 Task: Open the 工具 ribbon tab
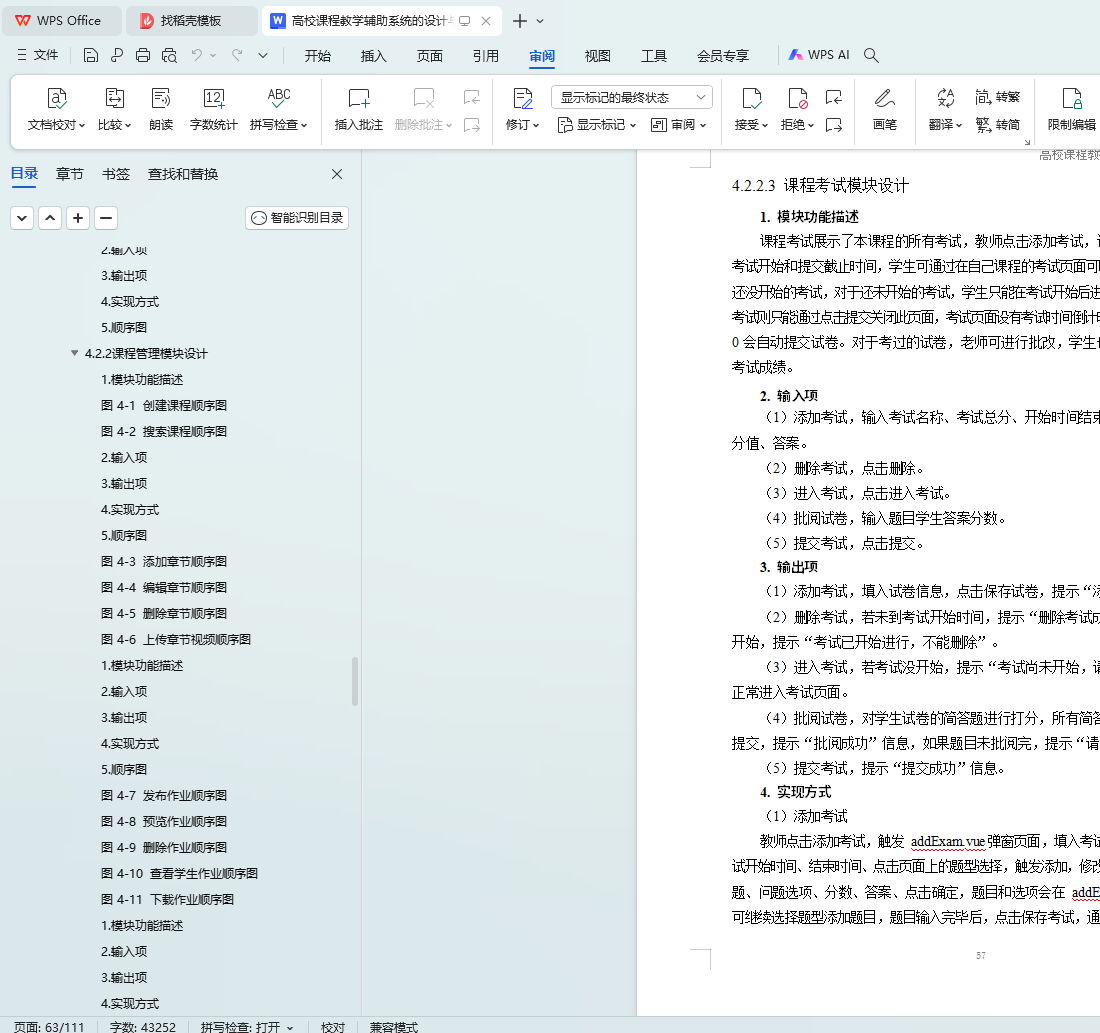654,55
